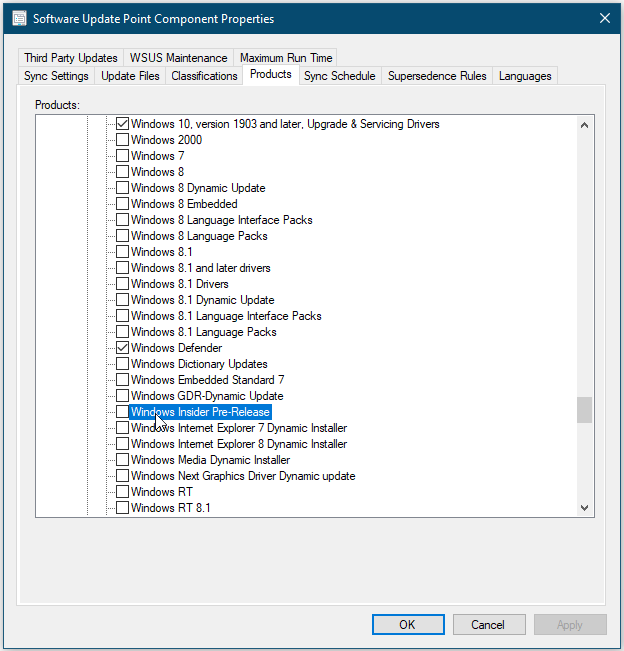Click the products list scrollbar thumb
The height and width of the screenshot is (651, 624).
[585, 410]
